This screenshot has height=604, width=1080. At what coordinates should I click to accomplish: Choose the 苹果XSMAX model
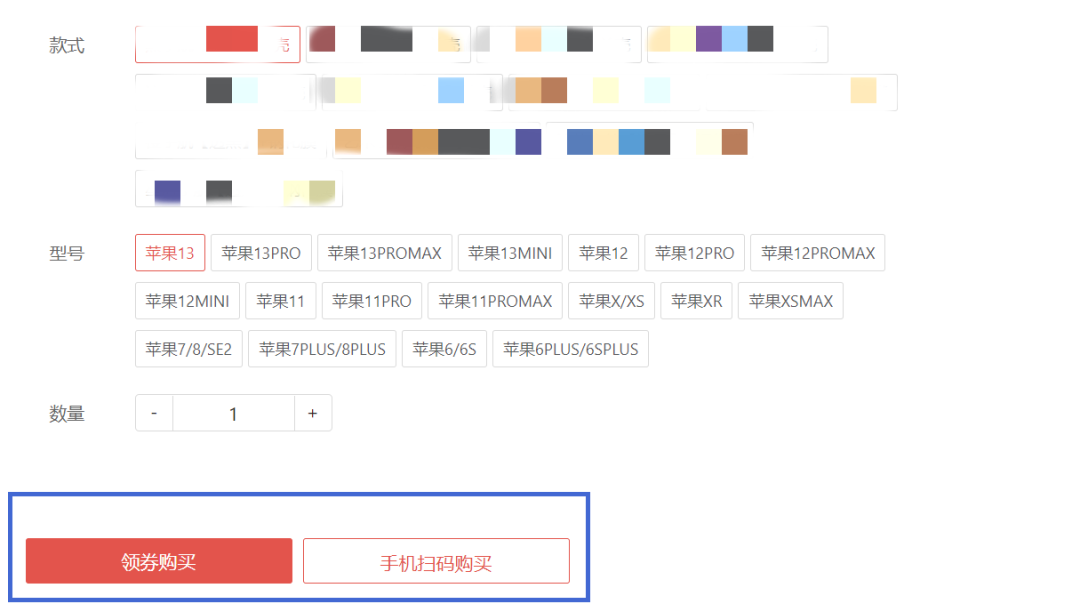[791, 301]
